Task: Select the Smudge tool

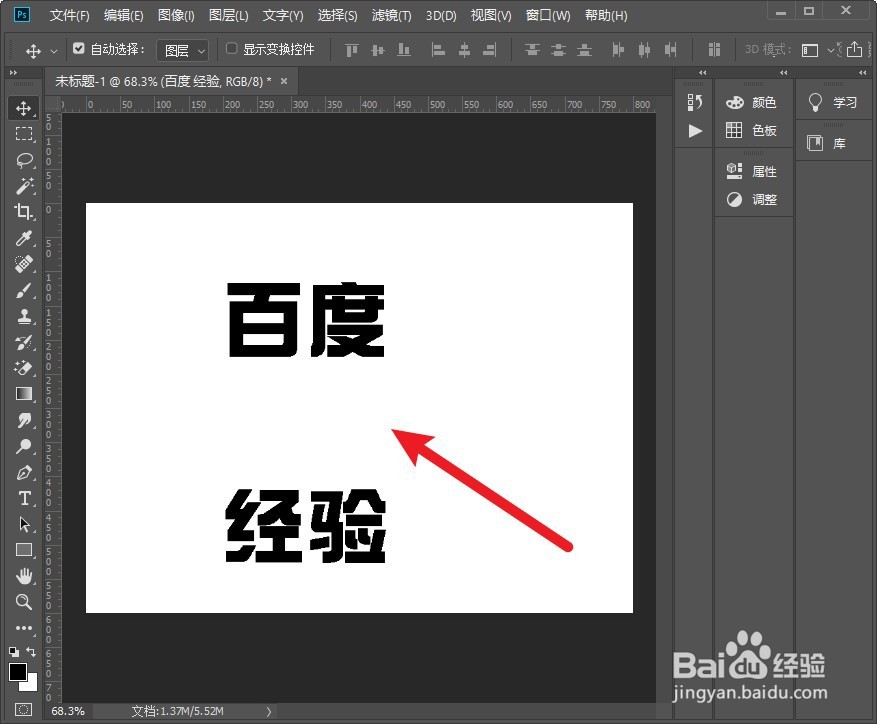Action: [x=23, y=420]
